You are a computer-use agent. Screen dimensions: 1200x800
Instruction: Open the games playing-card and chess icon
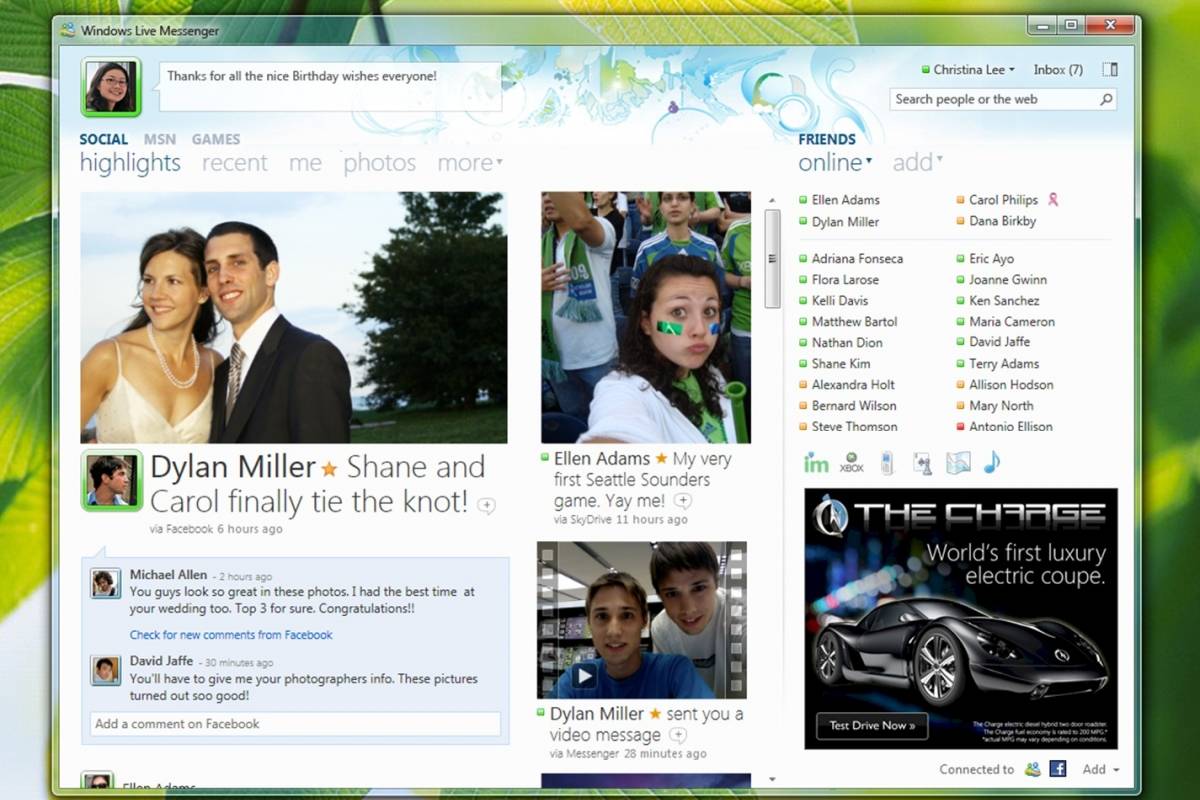pos(922,463)
